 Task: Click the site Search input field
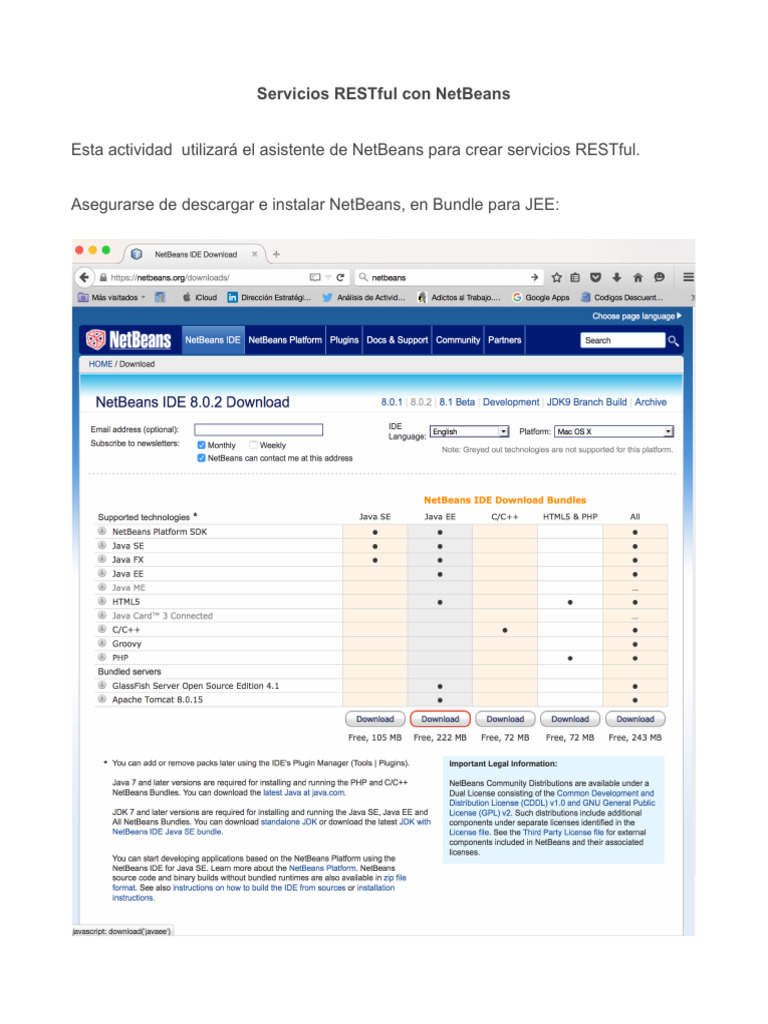[622, 340]
